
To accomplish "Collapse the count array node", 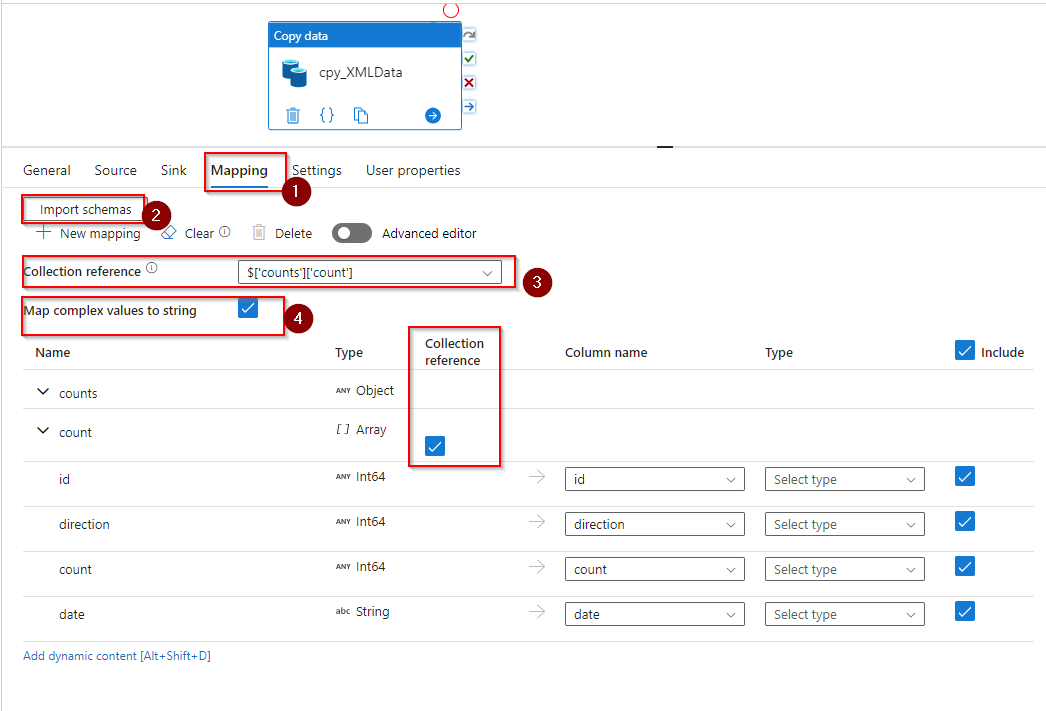I will pos(43,431).
